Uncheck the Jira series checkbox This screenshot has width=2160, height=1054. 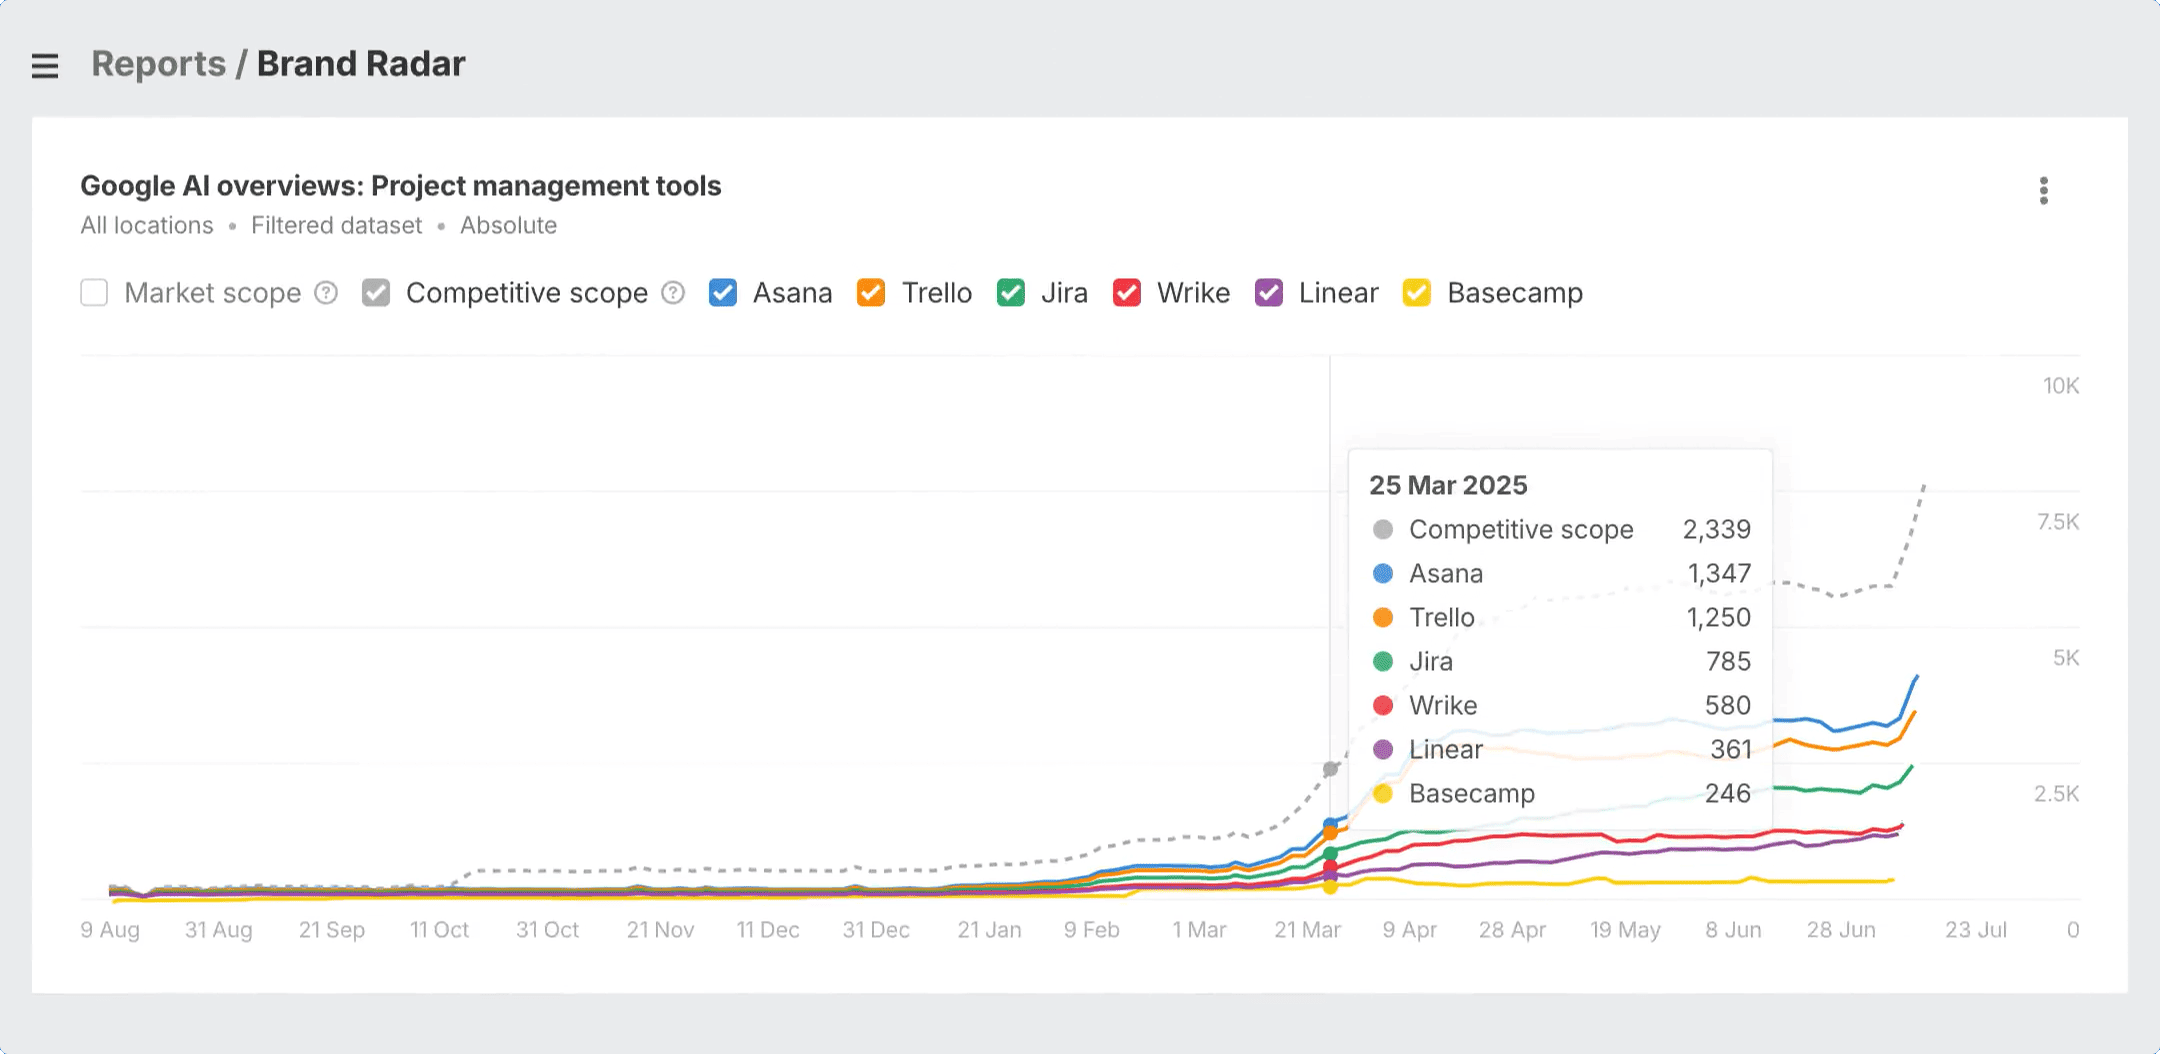click(x=1011, y=293)
